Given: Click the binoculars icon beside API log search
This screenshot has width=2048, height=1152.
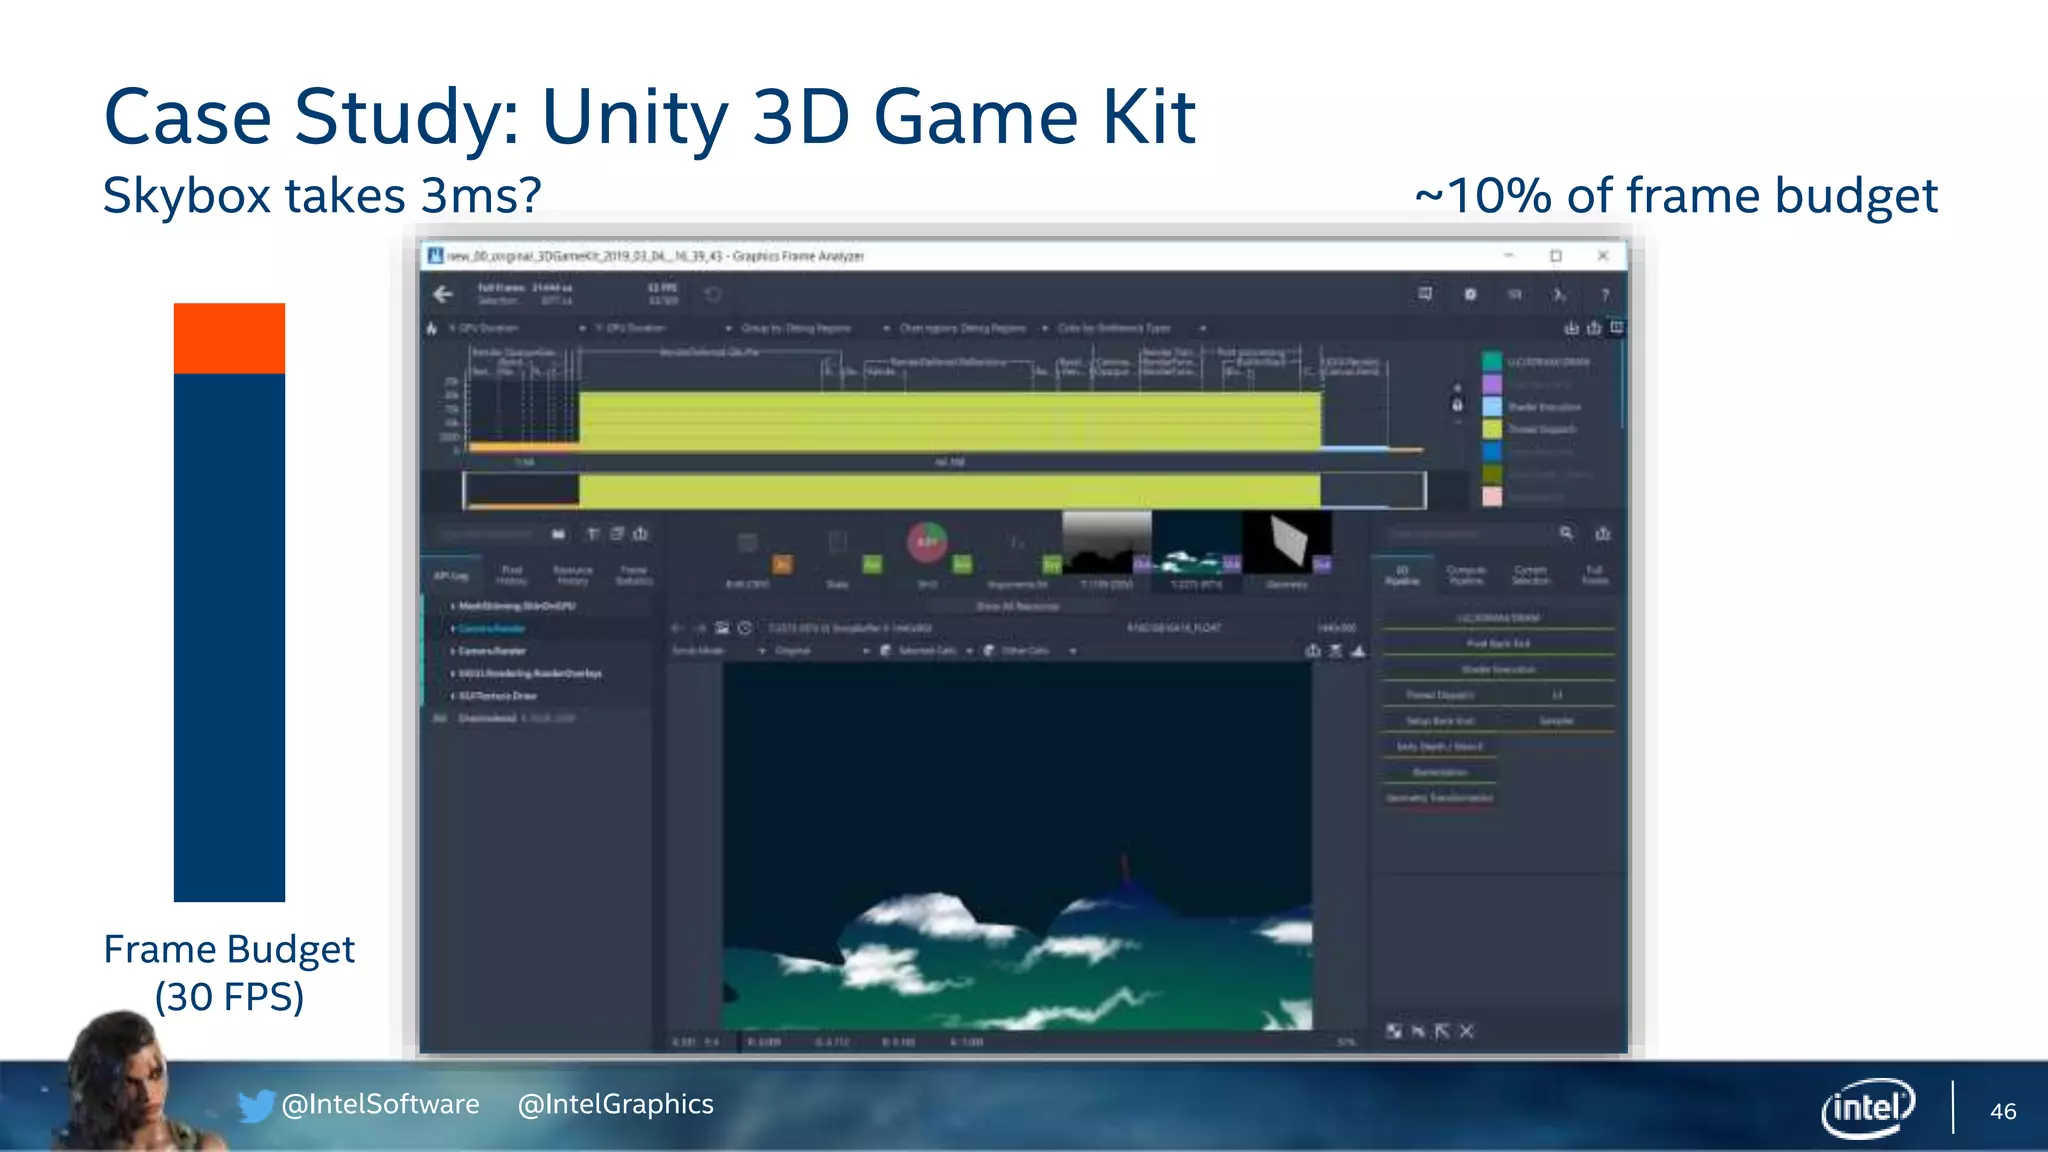Looking at the screenshot, I should pos(559,534).
